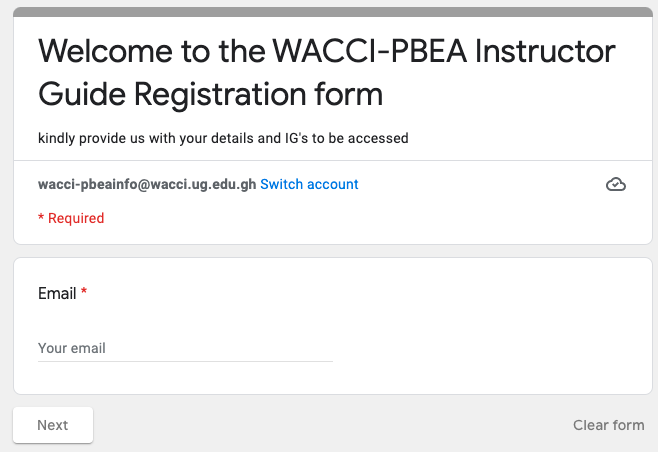
Task: Clear form using the bottom-right link
Action: [x=608, y=425]
